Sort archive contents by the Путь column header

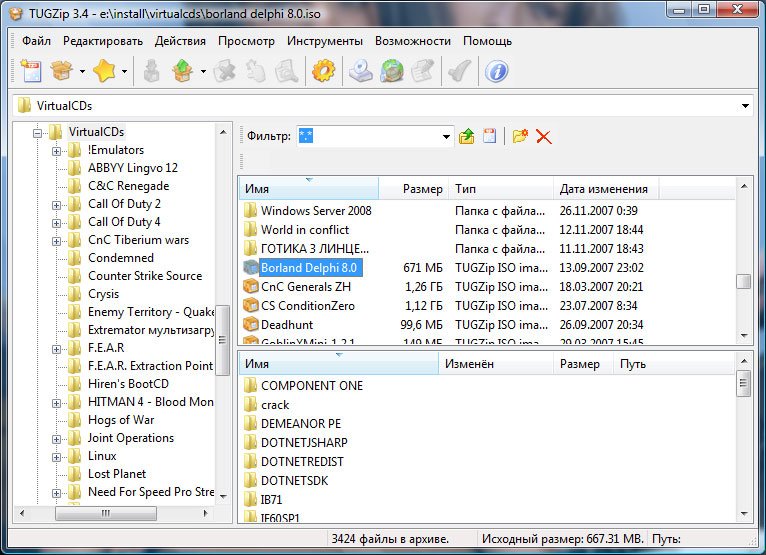coord(674,363)
